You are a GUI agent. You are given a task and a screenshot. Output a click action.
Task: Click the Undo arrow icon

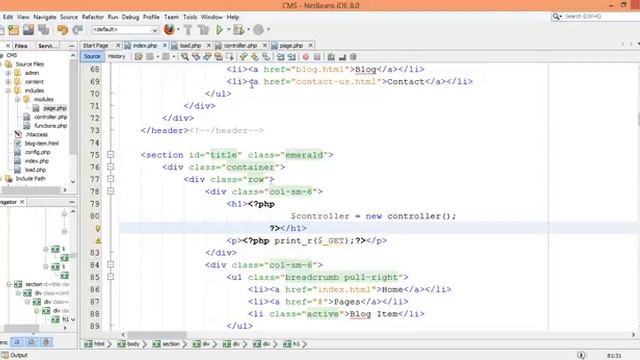[62, 29]
